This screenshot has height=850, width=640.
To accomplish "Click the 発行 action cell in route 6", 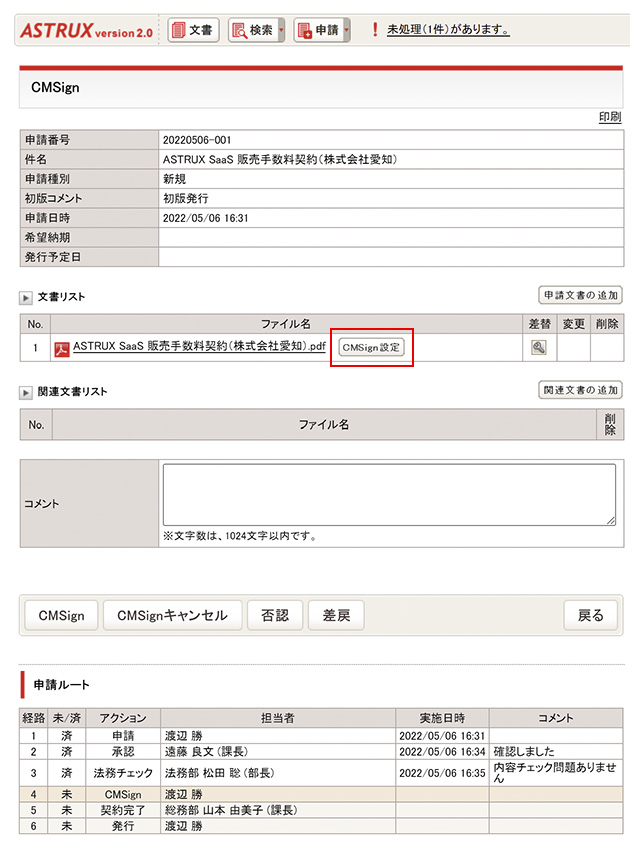I will tap(123, 826).
